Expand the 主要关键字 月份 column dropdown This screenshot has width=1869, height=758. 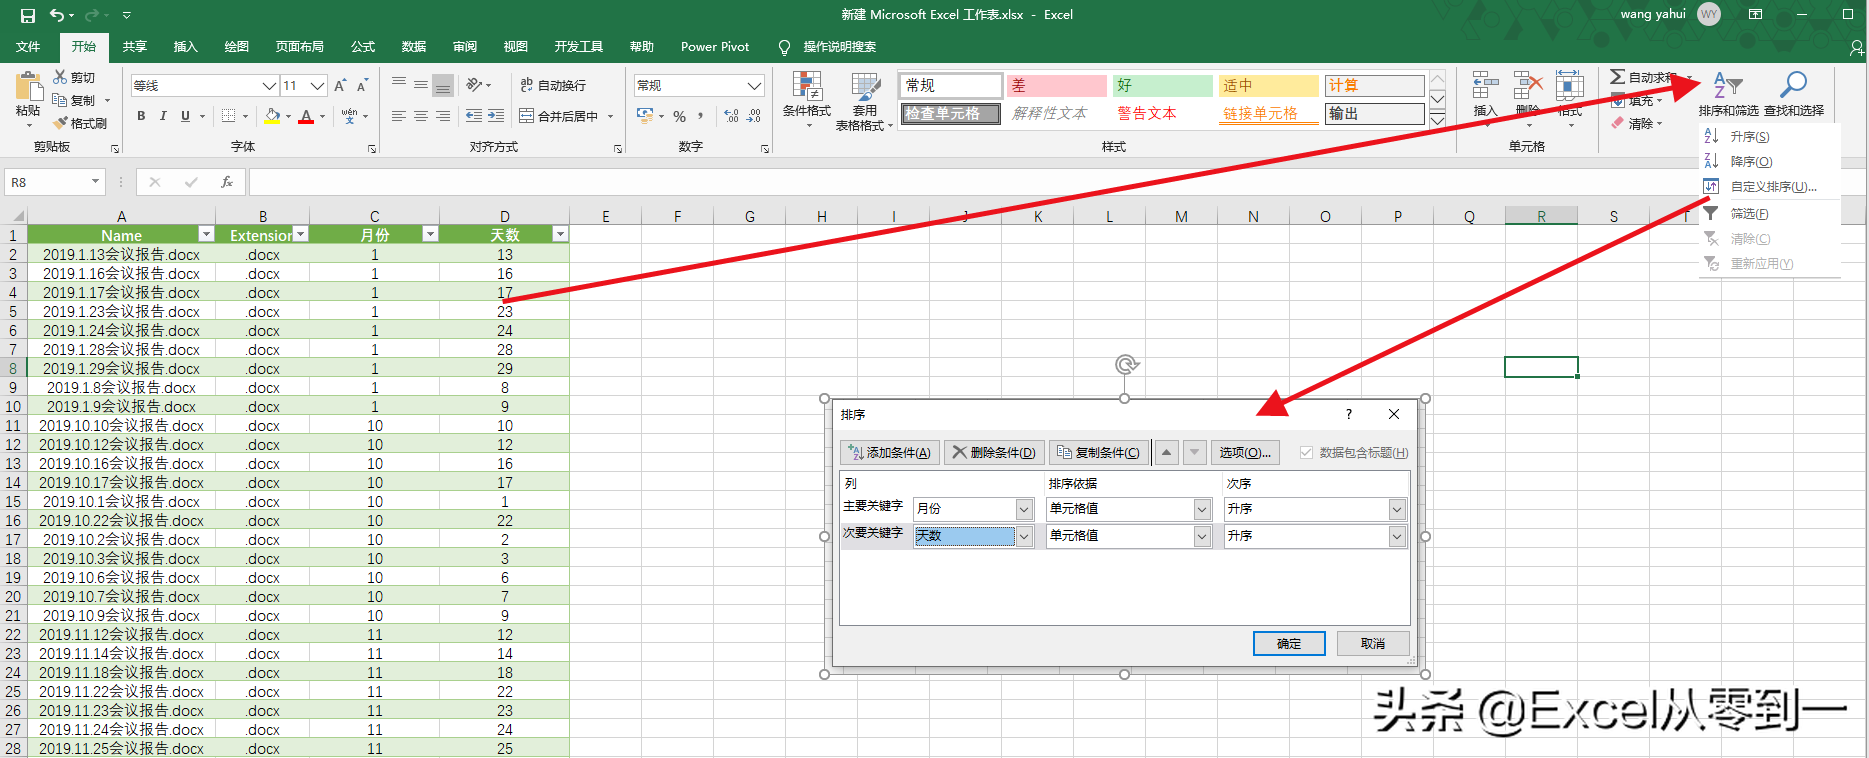(1024, 509)
